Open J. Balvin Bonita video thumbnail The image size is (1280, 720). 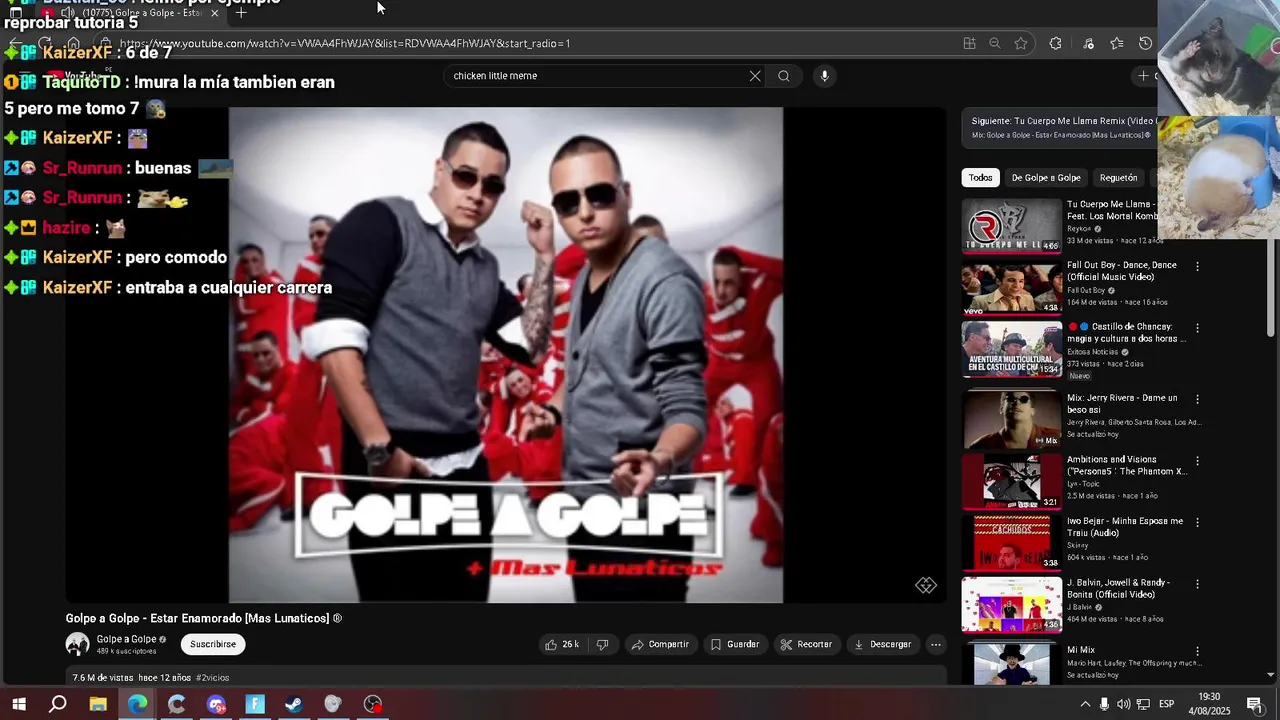(1011, 605)
